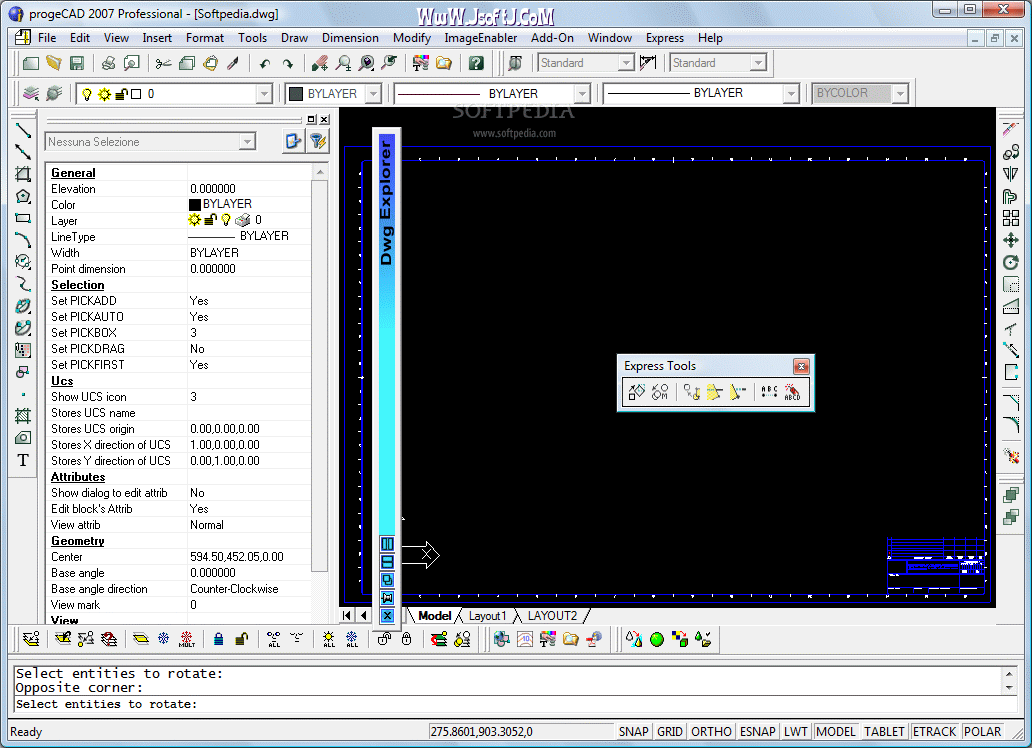
Task: Toggle ORTHO mode in status bar
Action: click(x=711, y=732)
